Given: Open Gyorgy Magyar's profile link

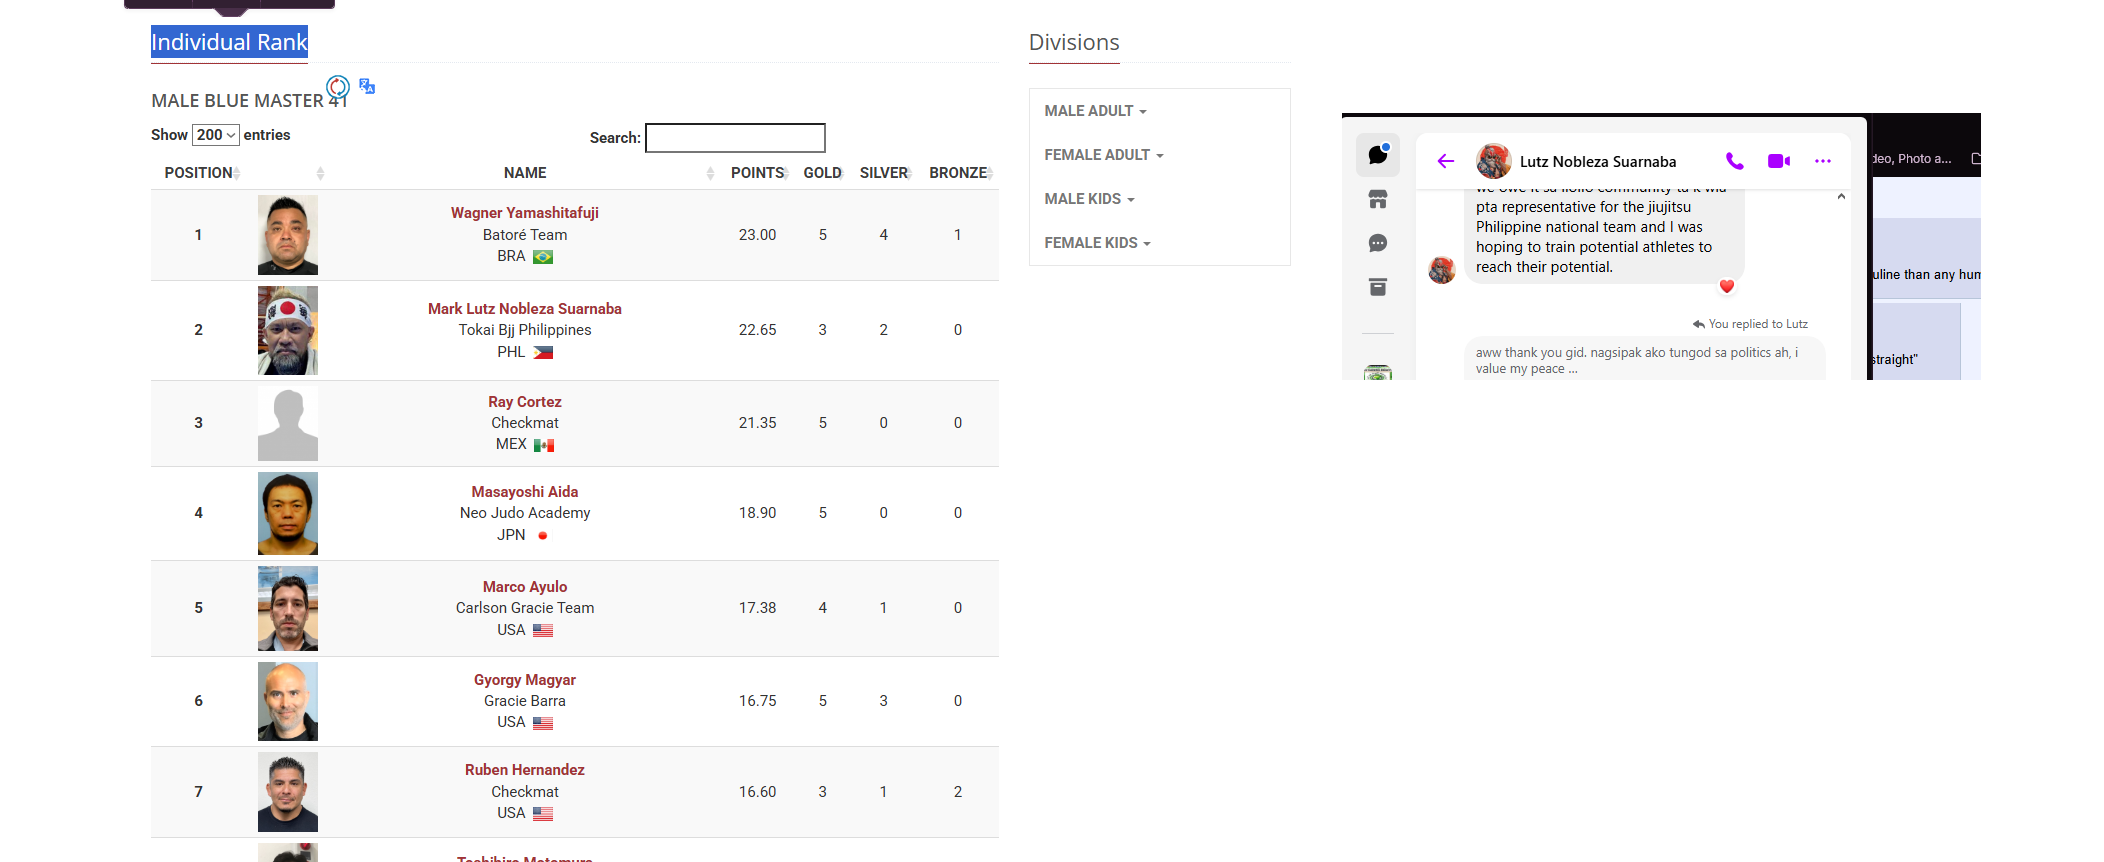Looking at the screenshot, I should tap(525, 680).
